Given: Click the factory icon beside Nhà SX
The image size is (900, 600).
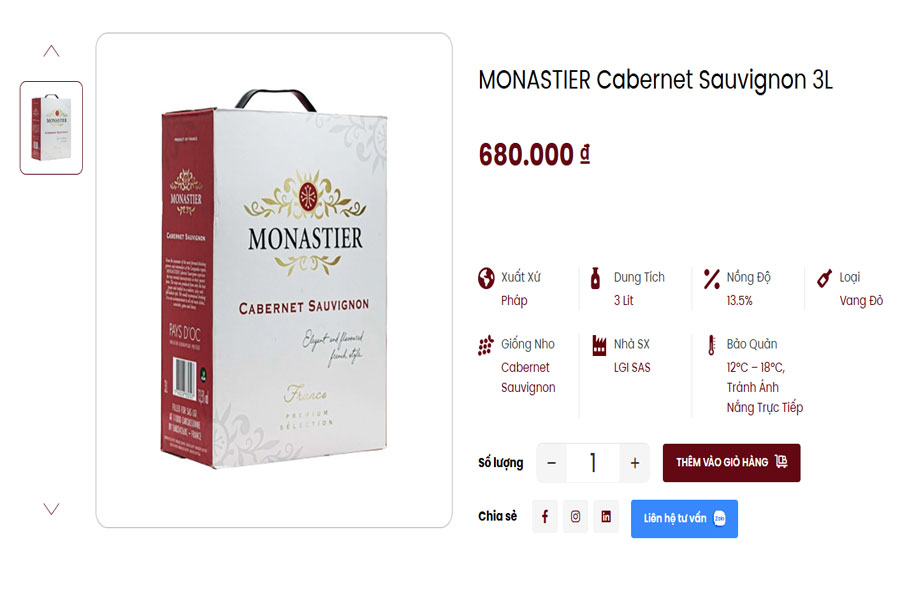Looking at the screenshot, I should click(599, 345).
